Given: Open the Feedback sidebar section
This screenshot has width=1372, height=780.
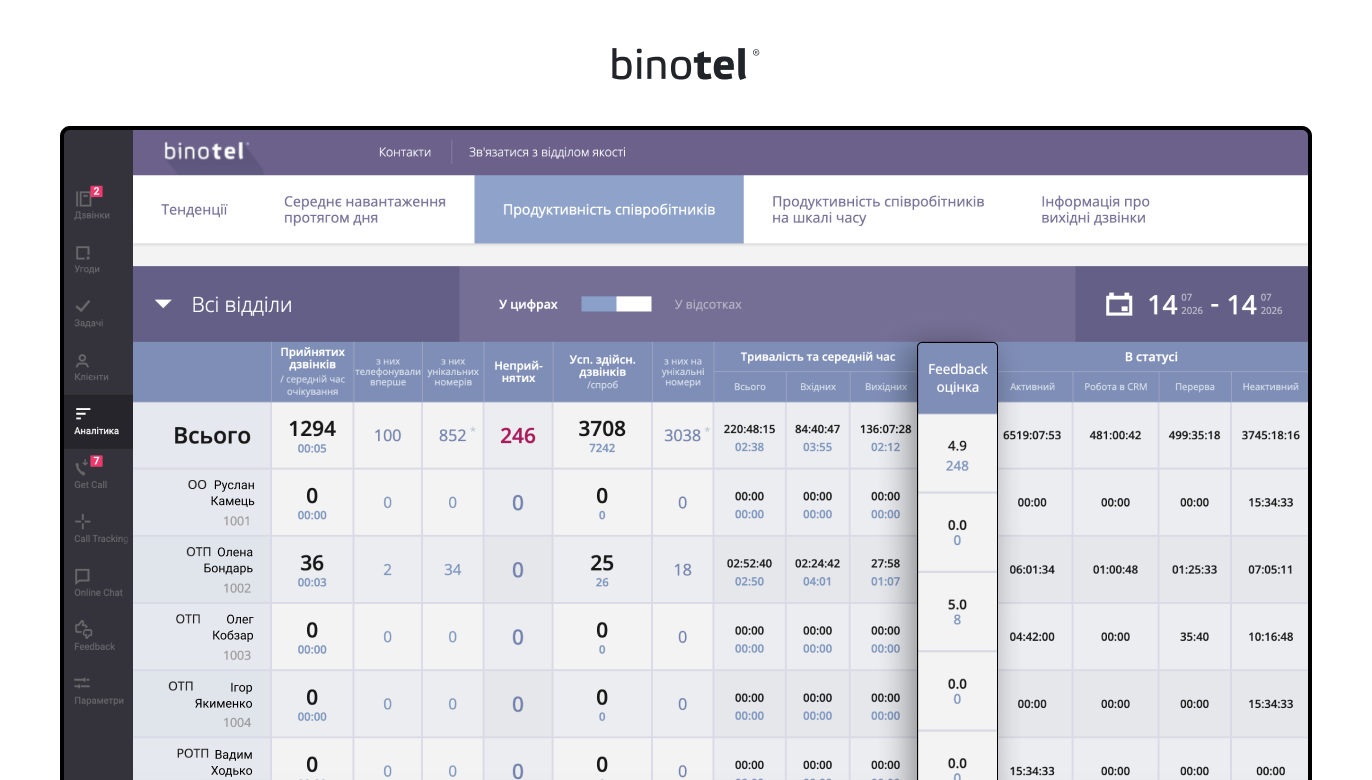Looking at the screenshot, I should click(94, 636).
